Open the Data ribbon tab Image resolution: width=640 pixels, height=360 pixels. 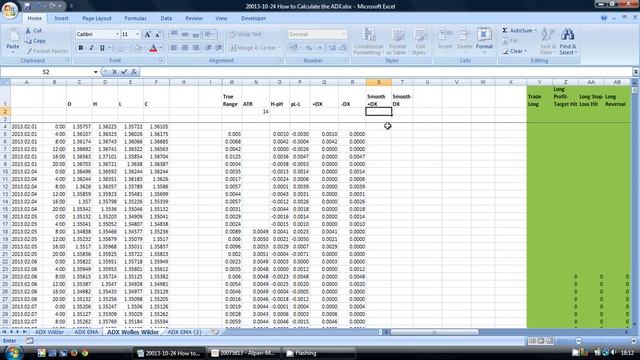coord(166,18)
